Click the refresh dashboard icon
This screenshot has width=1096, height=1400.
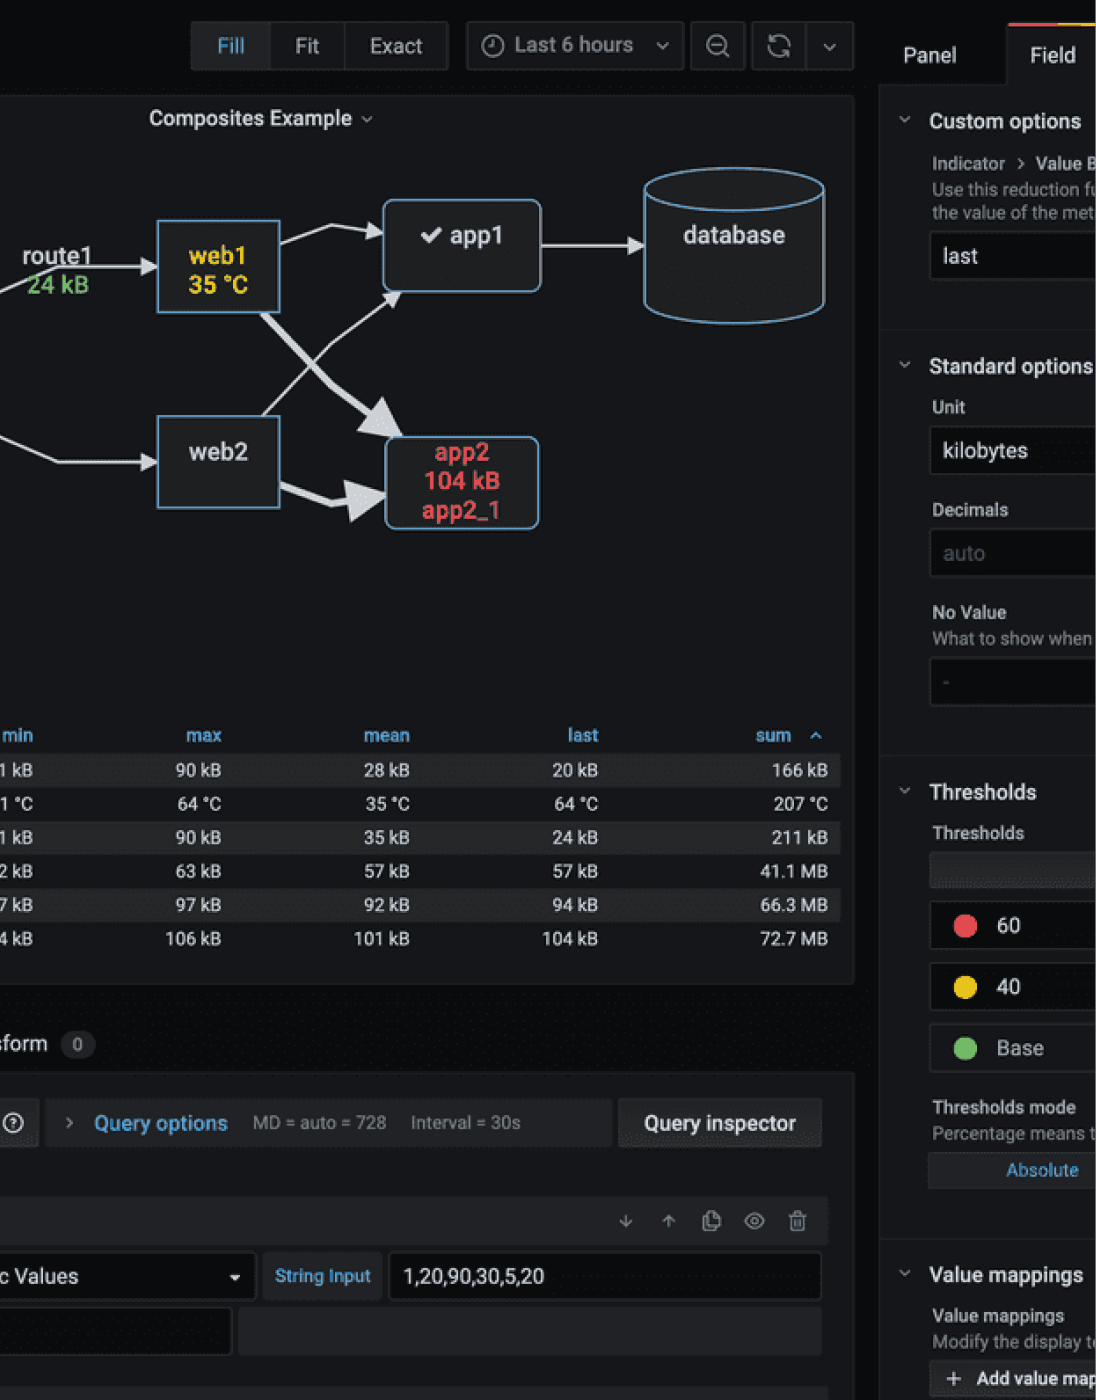coord(778,46)
